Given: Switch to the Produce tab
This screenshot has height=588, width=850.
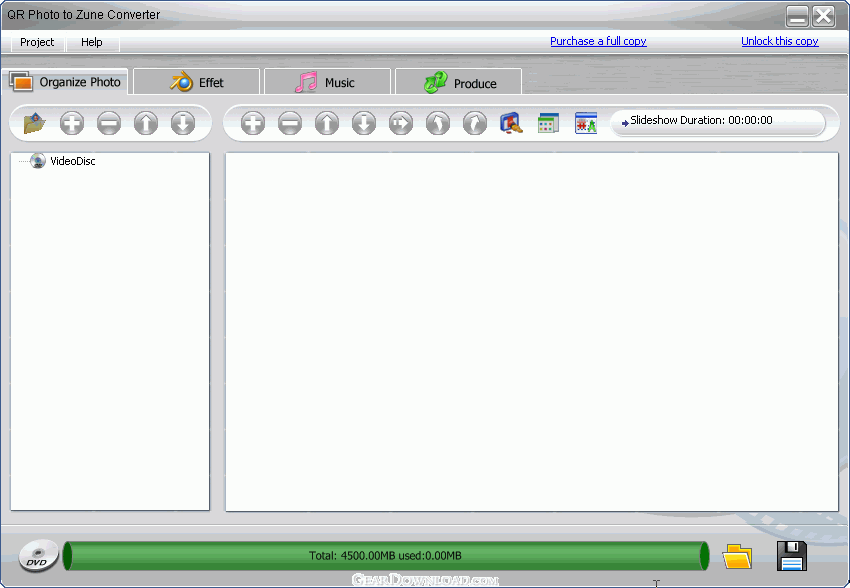Looking at the screenshot, I should 459,83.
